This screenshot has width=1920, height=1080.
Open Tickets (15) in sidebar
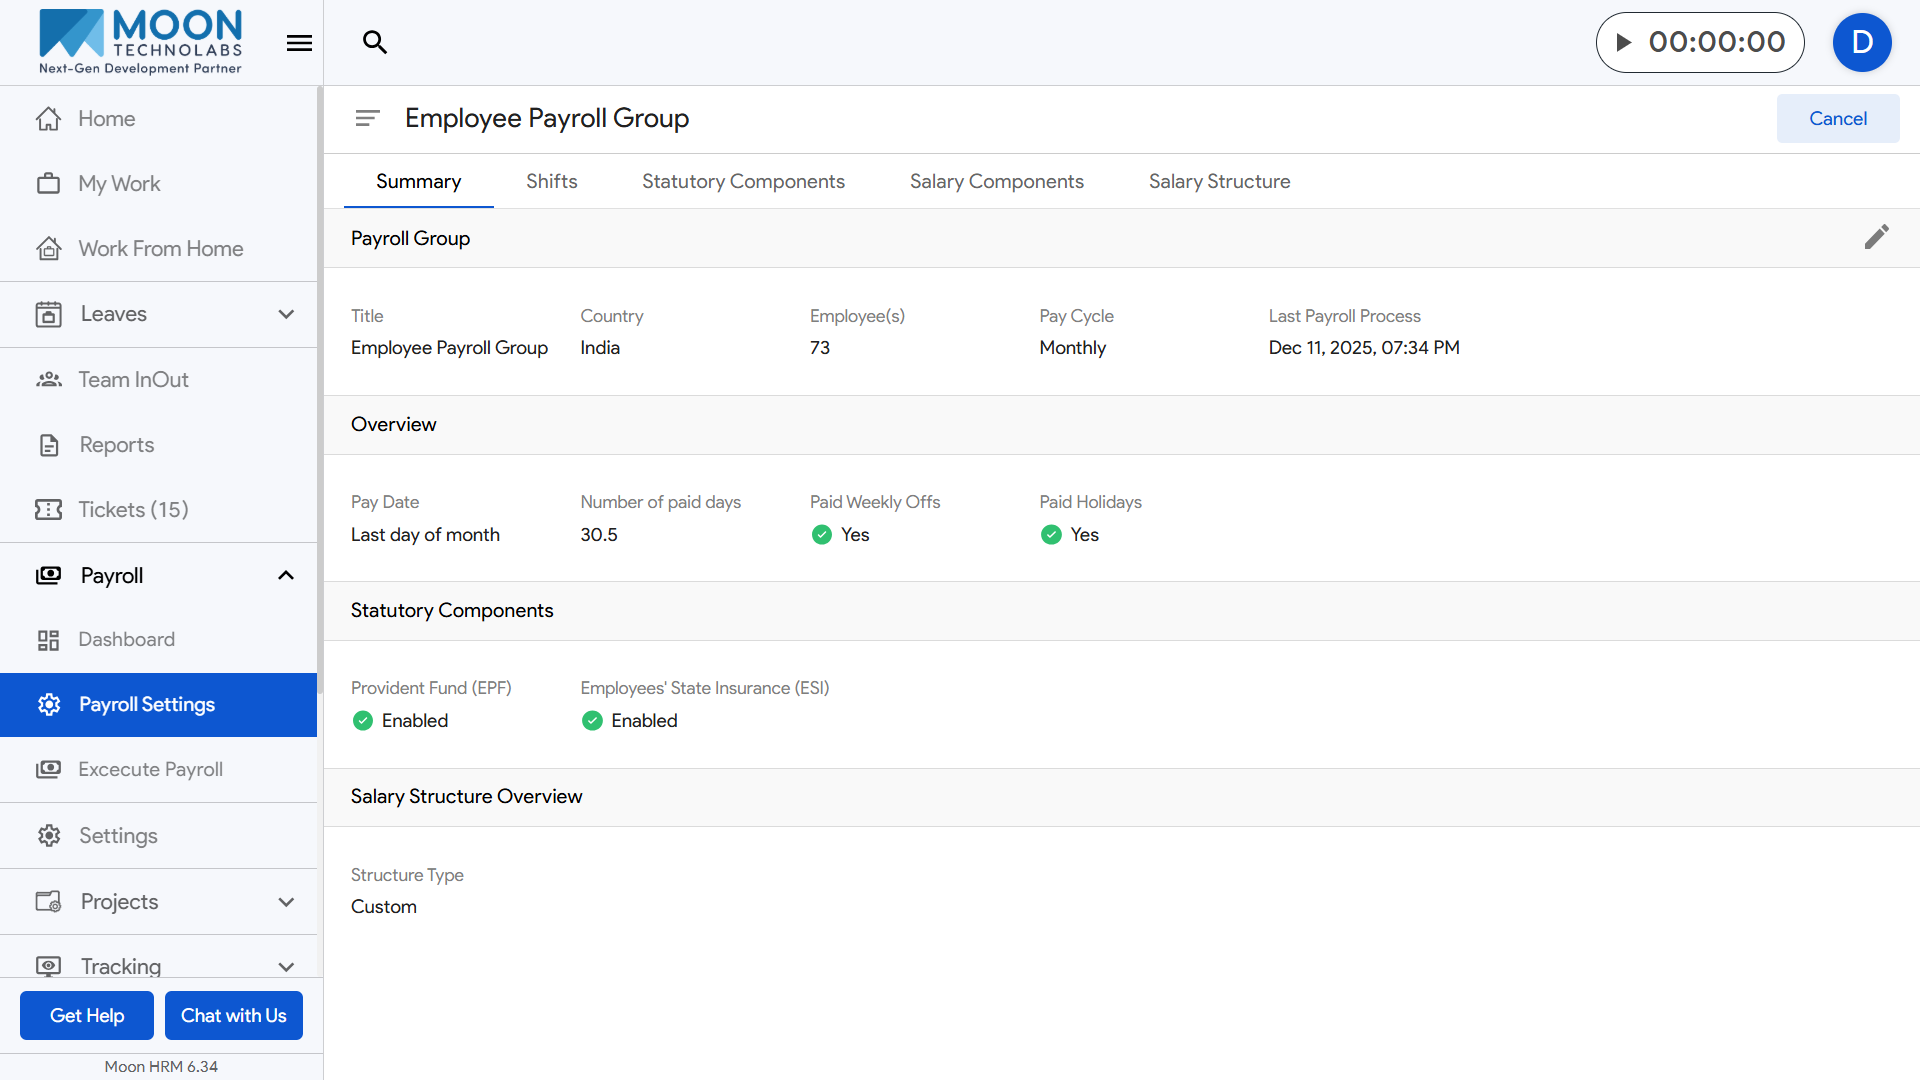(x=133, y=510)
